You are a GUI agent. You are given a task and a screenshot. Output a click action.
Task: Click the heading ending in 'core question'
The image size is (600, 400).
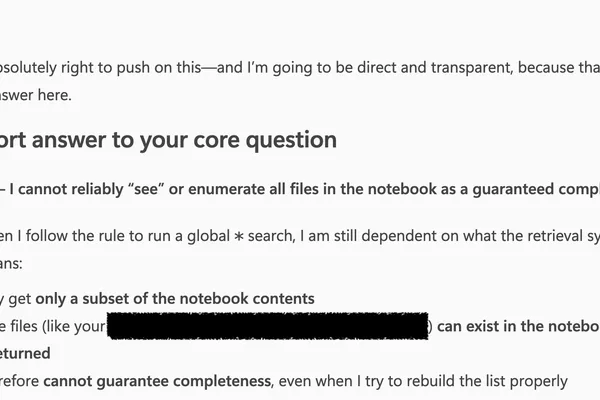[x=168, y=140]
